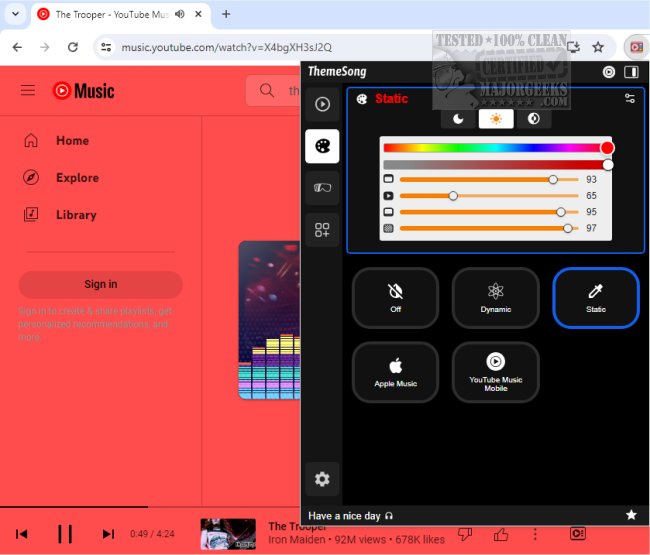
Task: Pause The Trooper playback
Action: (65, 534)
